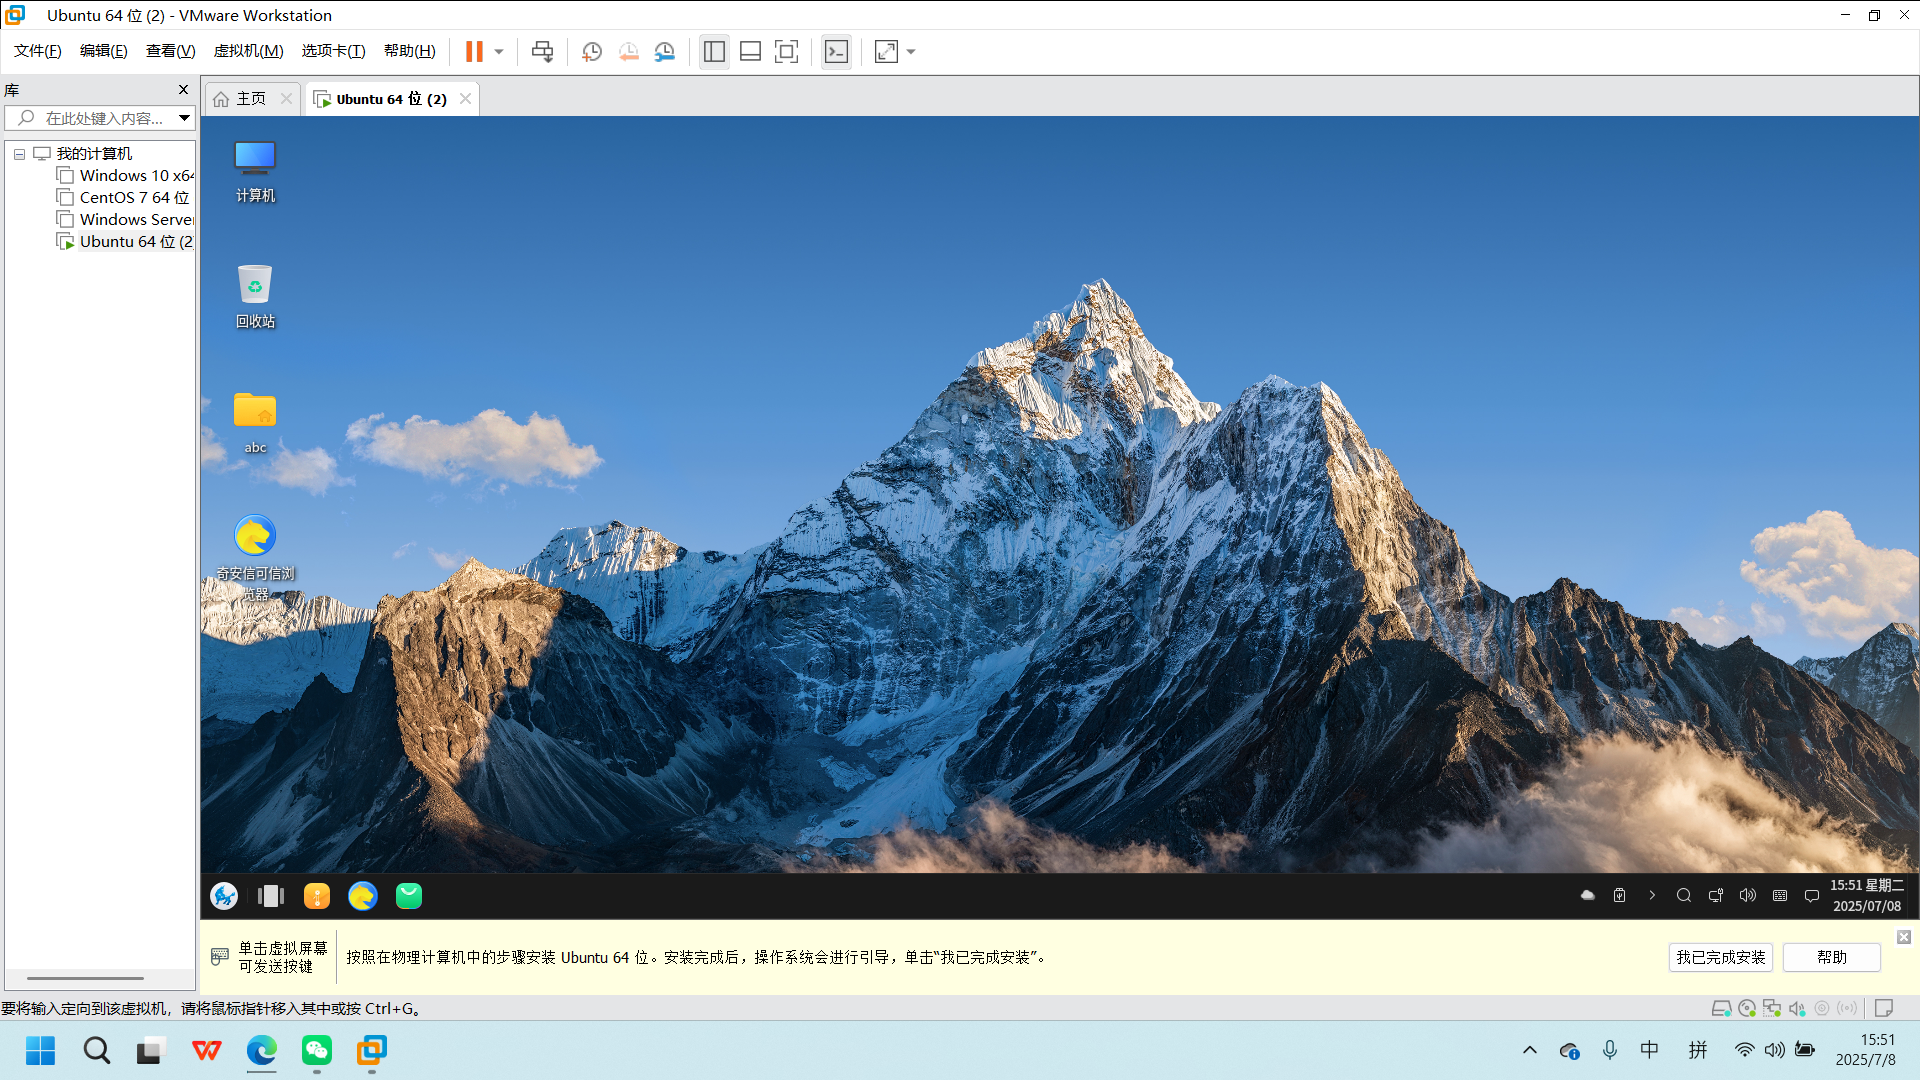Click the library horizontal scrollbar

[86, 978]
